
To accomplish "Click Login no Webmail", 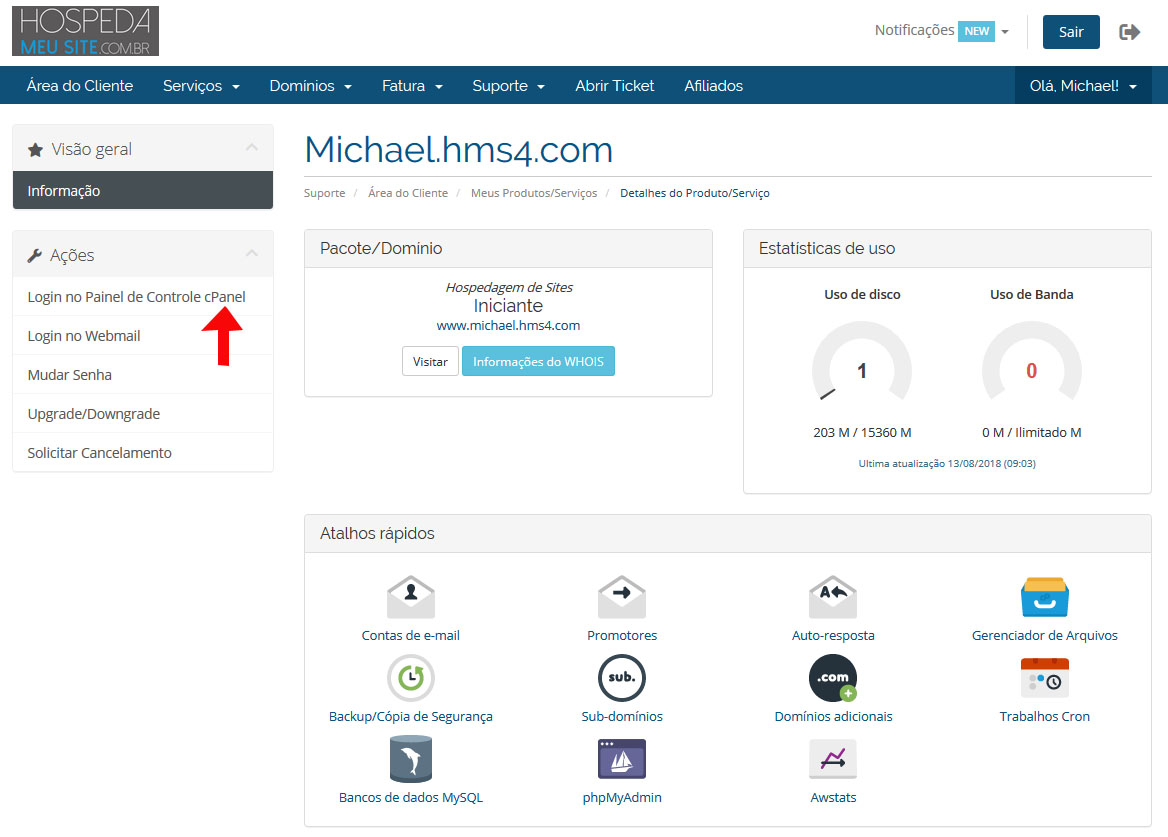I will (143, 336).
